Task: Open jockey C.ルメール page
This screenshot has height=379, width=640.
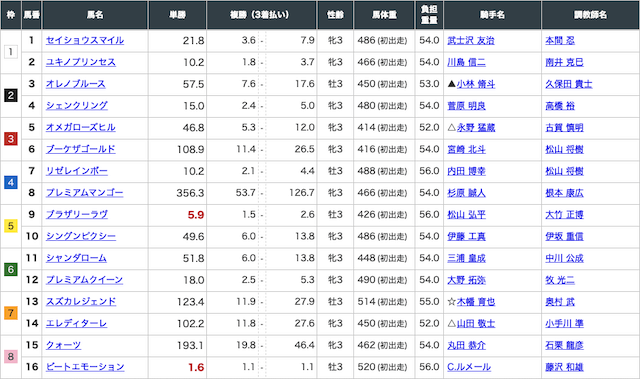Action: pos(469,367)
